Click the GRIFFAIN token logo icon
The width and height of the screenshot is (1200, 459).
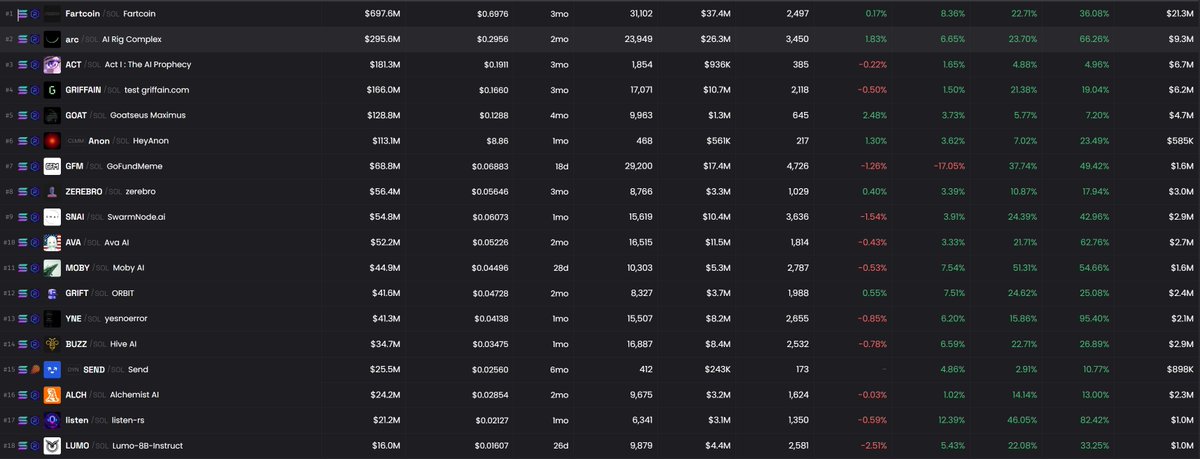[51, 90]
